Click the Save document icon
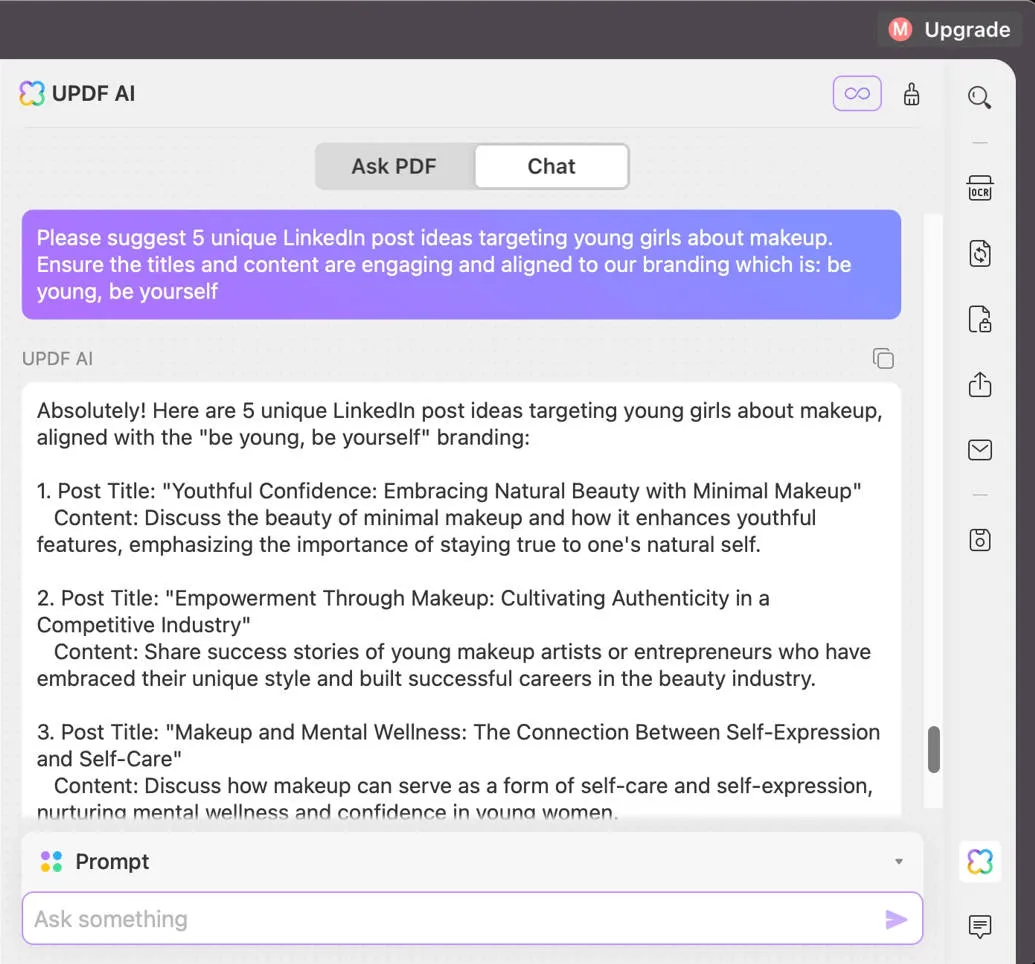Viewport: 1035px width, 964px height. tap(980, 540)
